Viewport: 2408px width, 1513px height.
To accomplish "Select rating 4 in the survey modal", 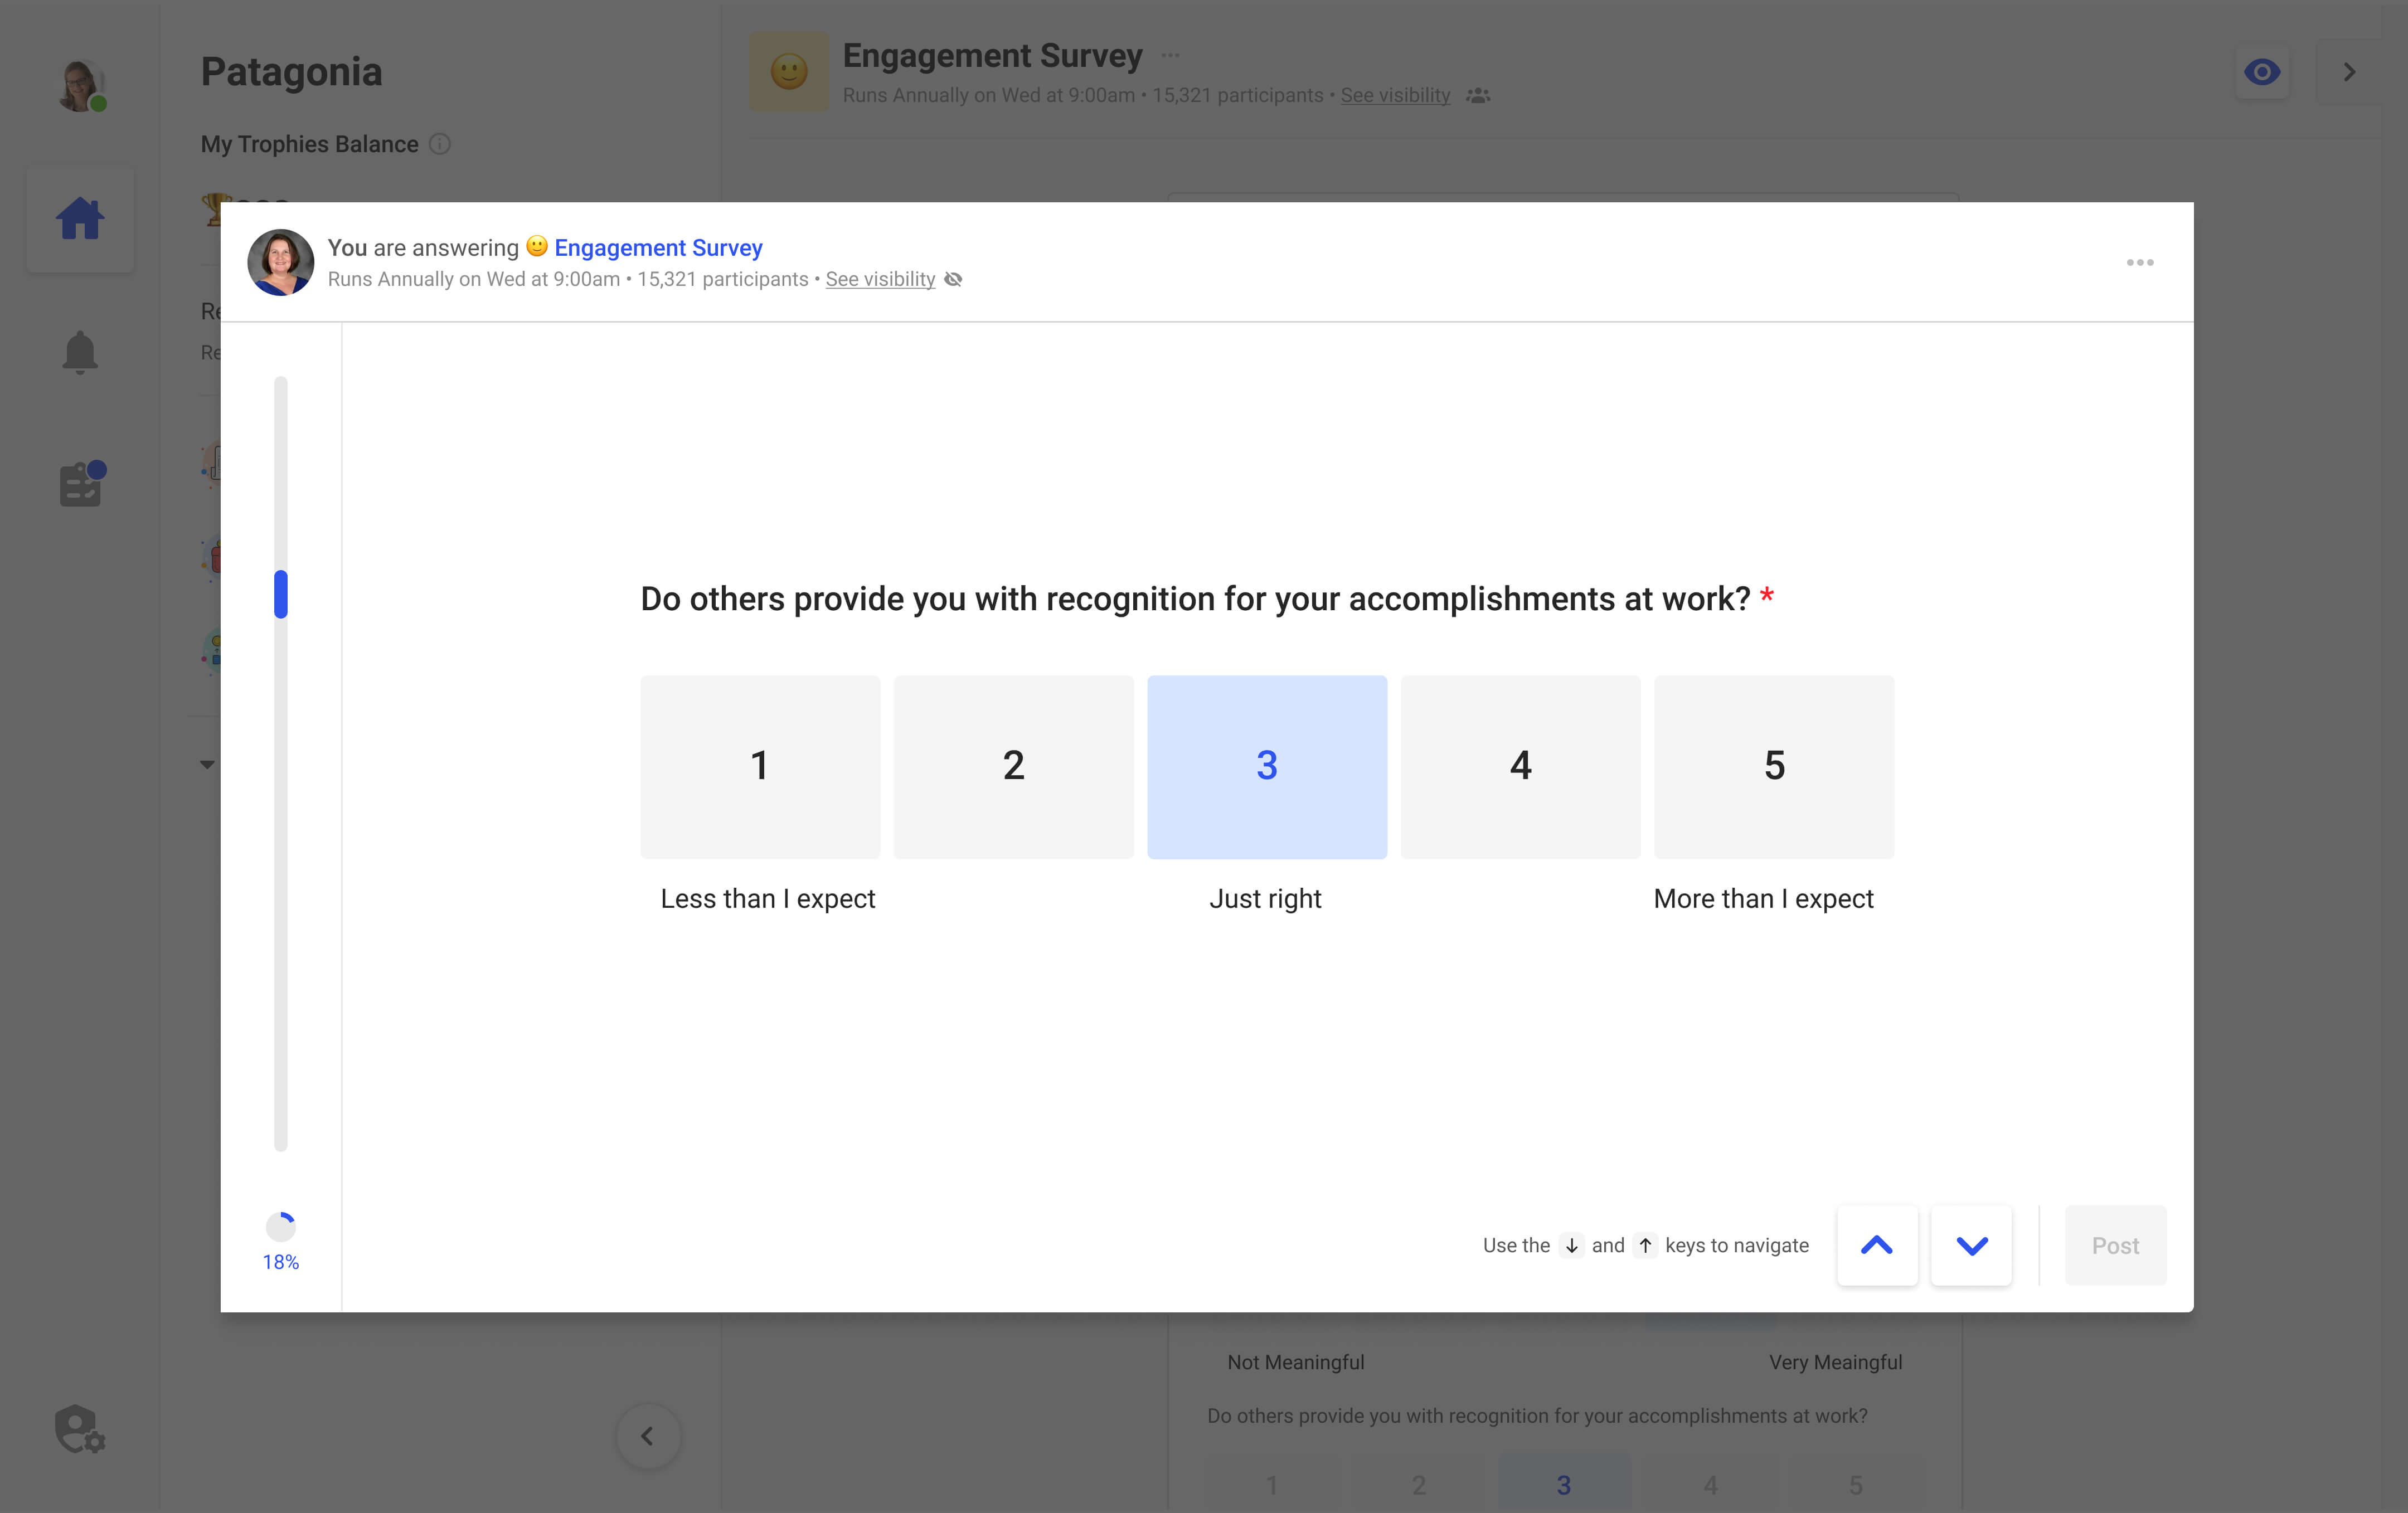I will pos(1520,766).
